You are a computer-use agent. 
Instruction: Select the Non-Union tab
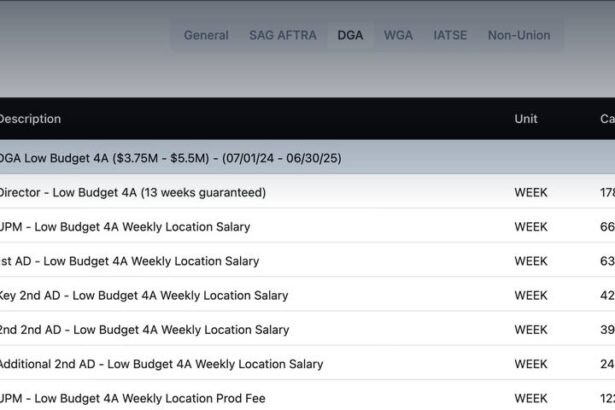pos(519,35)
